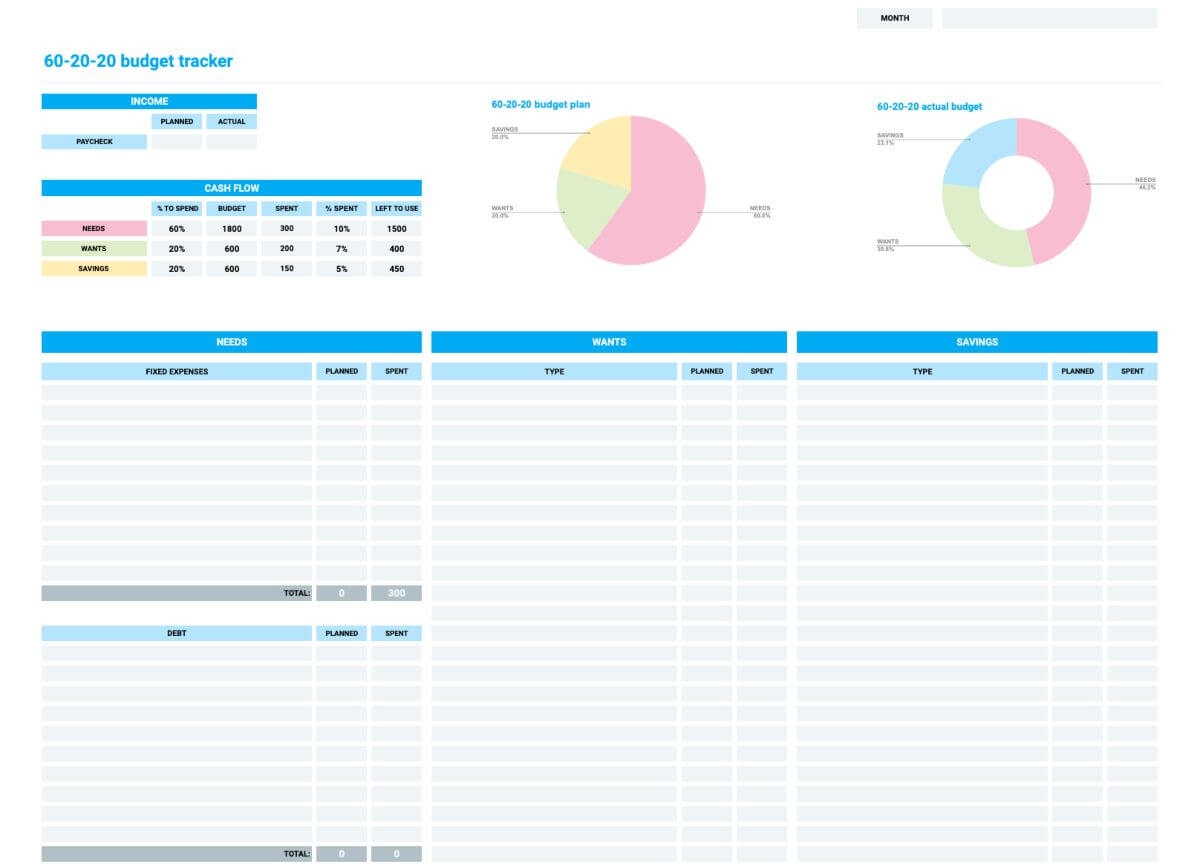
Task: Select the SAVINGS left to use value 450
Action: (x=396, y=268)
